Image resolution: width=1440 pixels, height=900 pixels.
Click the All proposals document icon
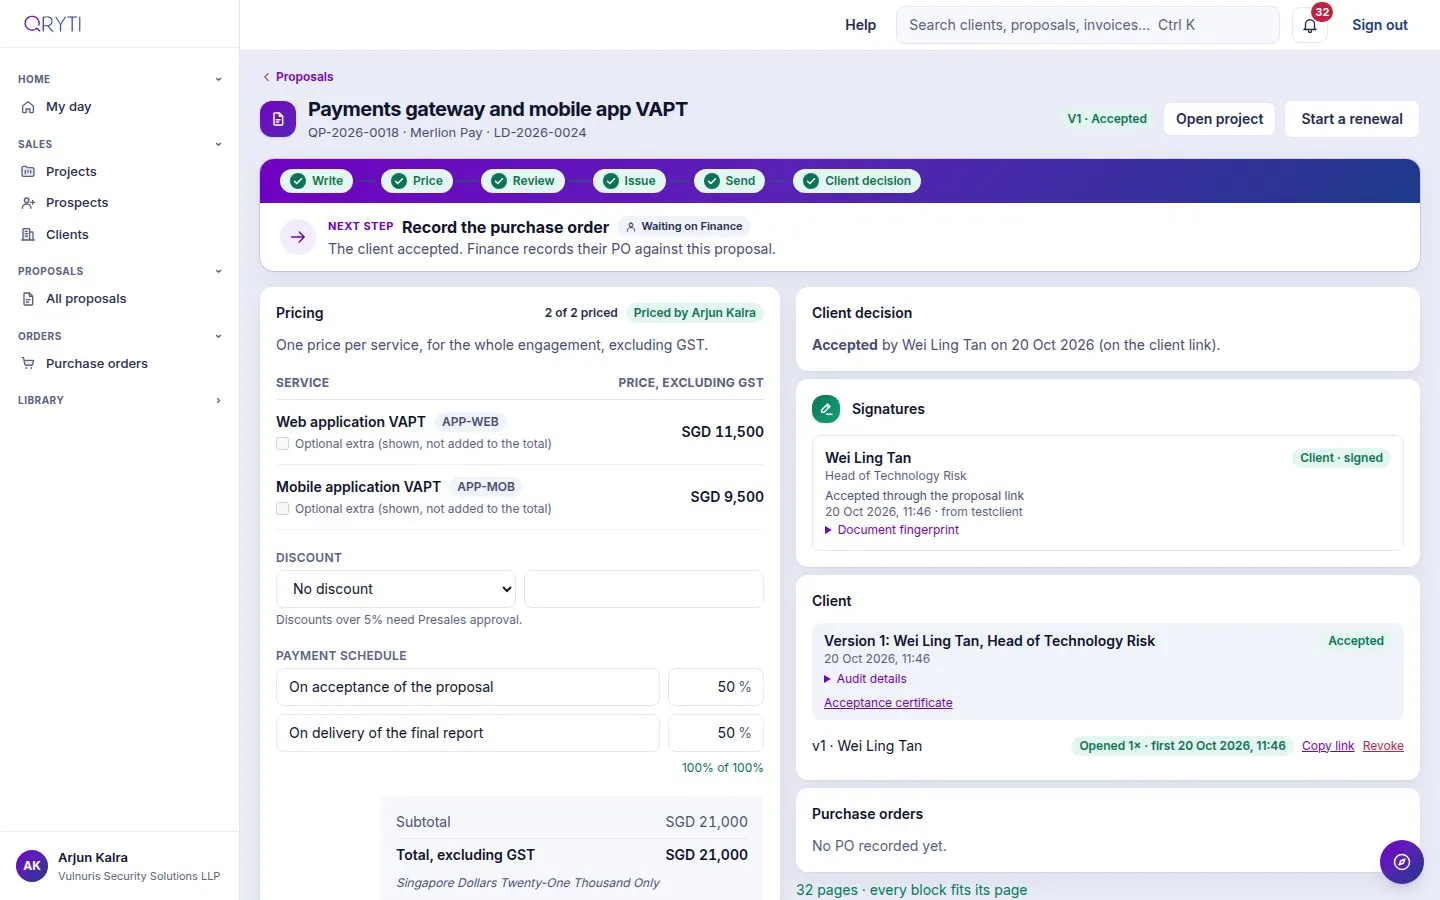click(x=28, y=299)
